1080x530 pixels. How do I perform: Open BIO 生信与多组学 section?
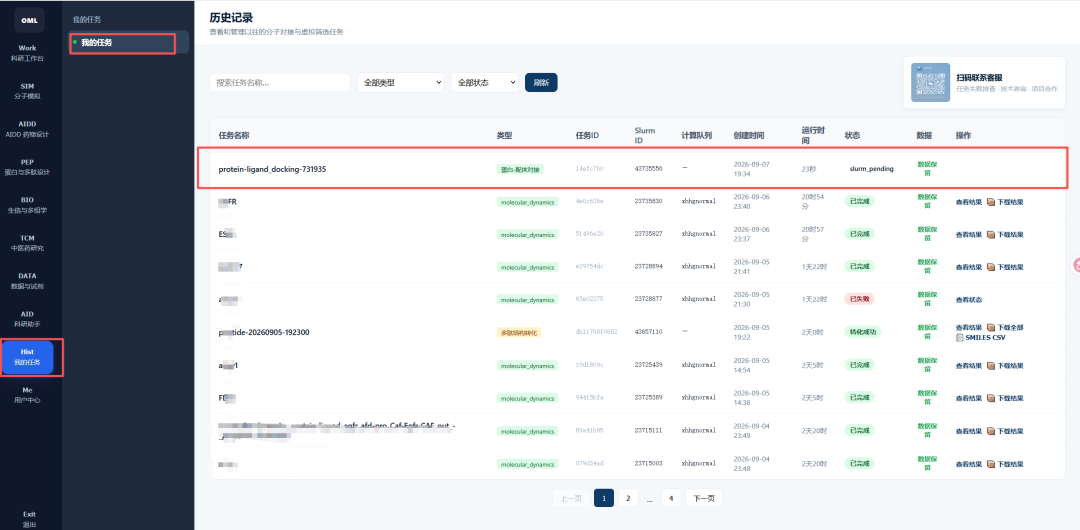point(28,205)
